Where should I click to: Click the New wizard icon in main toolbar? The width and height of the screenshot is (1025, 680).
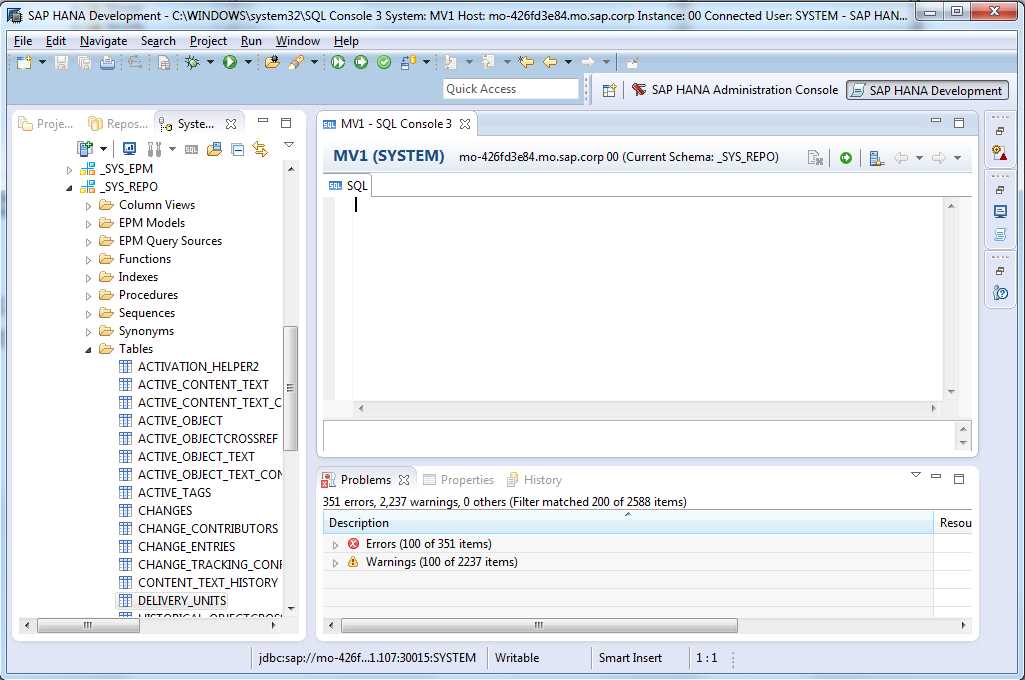pos(24,62)
